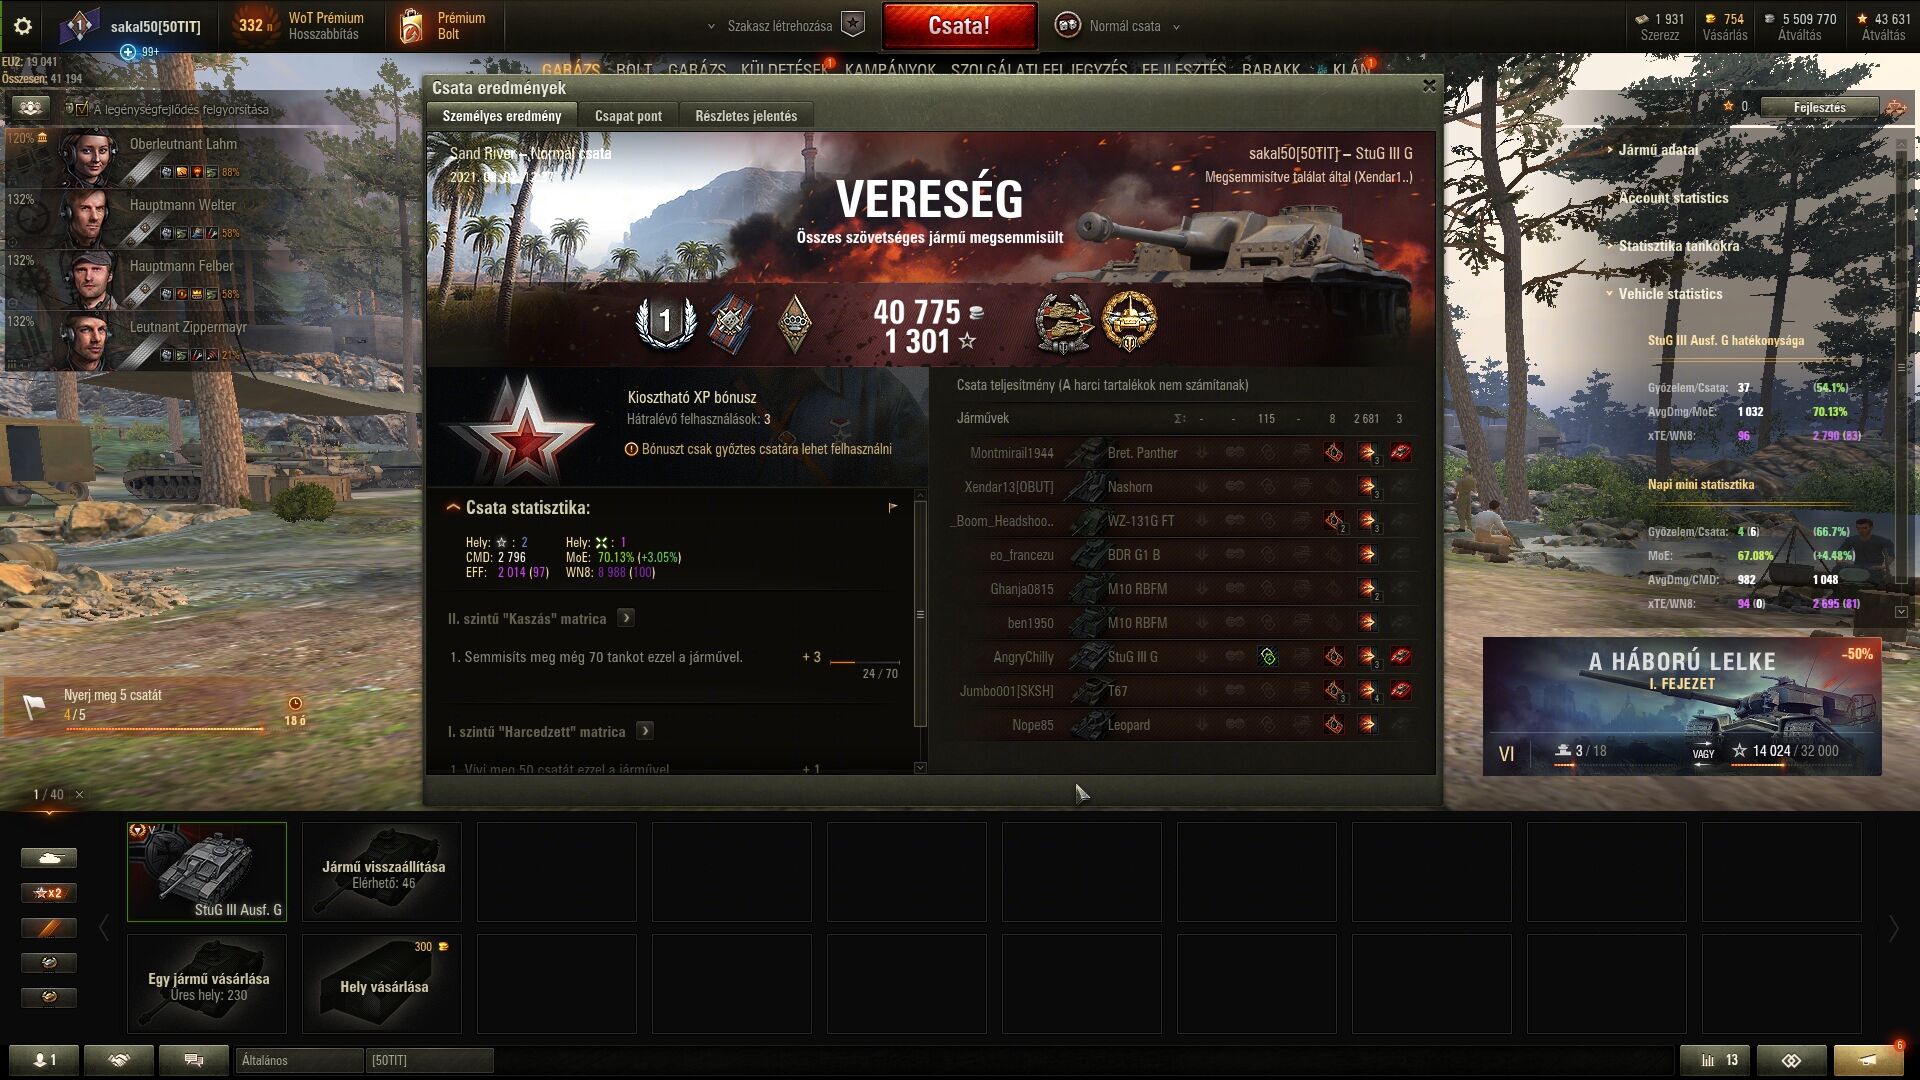Open the Részletes jelentés tab
This screenshot has width=1920, height=1080.
[746, 116]
